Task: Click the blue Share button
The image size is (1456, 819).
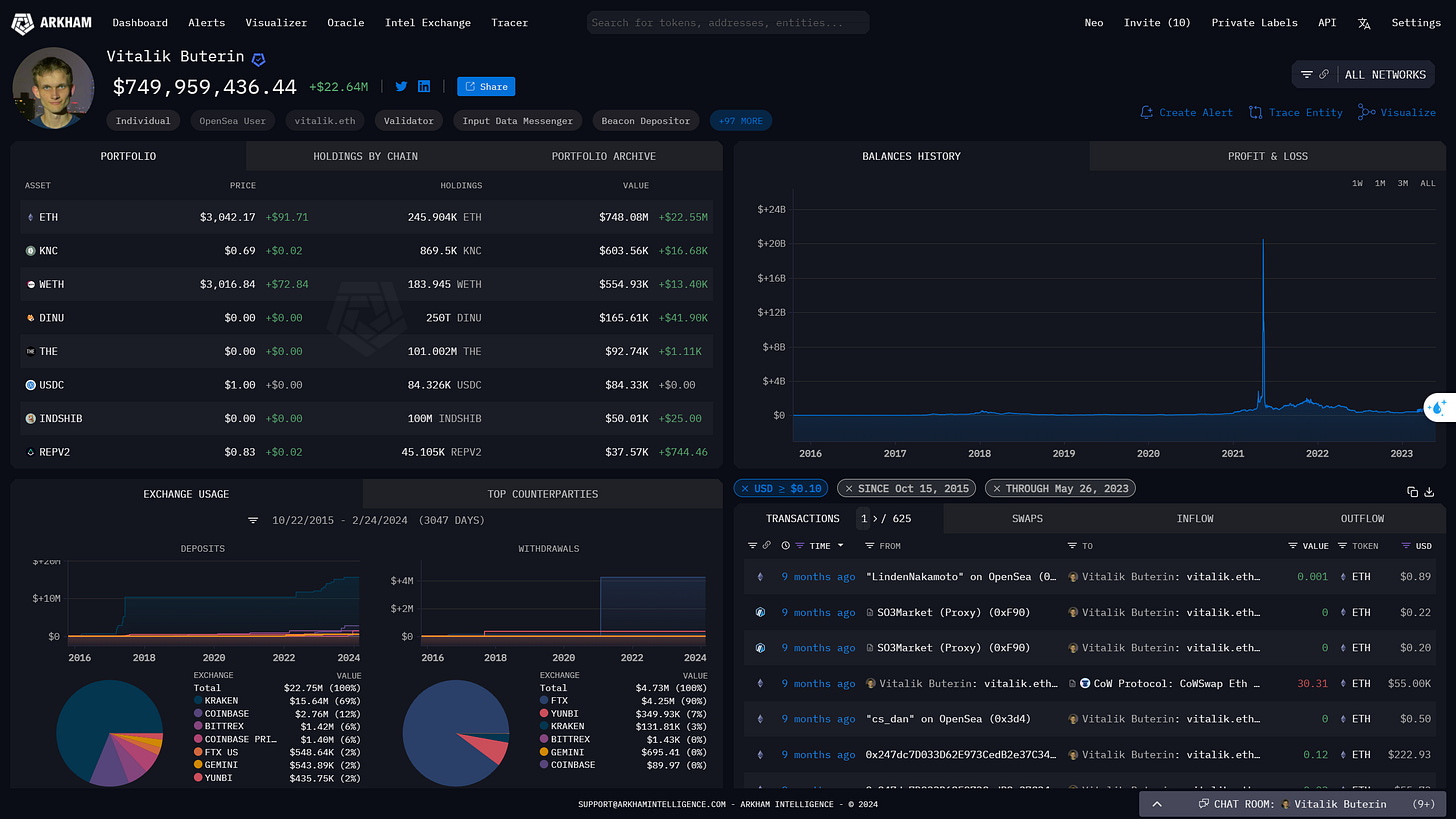Action: click(x=486, y=87)
